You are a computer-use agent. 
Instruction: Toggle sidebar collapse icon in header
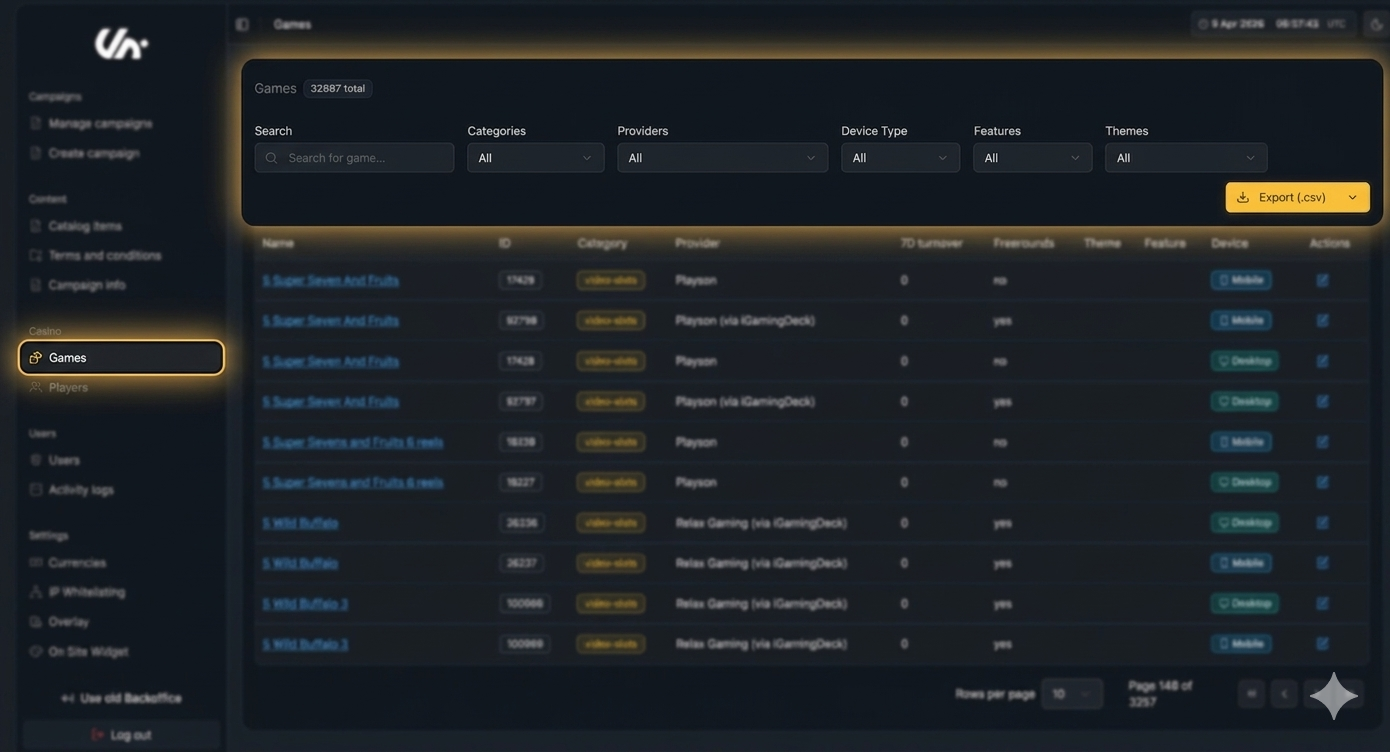pyautogui.click(x=242, y=24)
